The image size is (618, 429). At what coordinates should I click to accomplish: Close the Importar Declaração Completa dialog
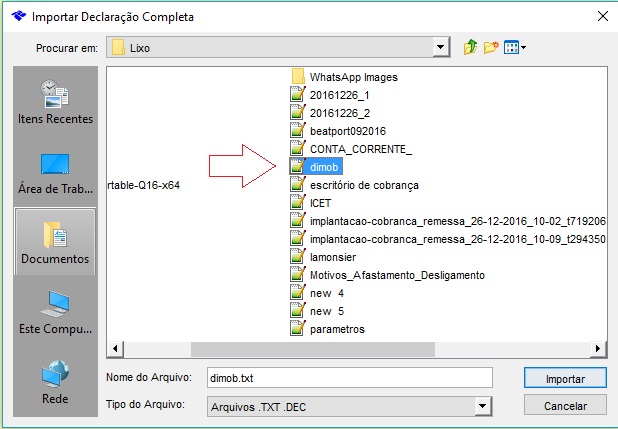[x=602, y=15]
